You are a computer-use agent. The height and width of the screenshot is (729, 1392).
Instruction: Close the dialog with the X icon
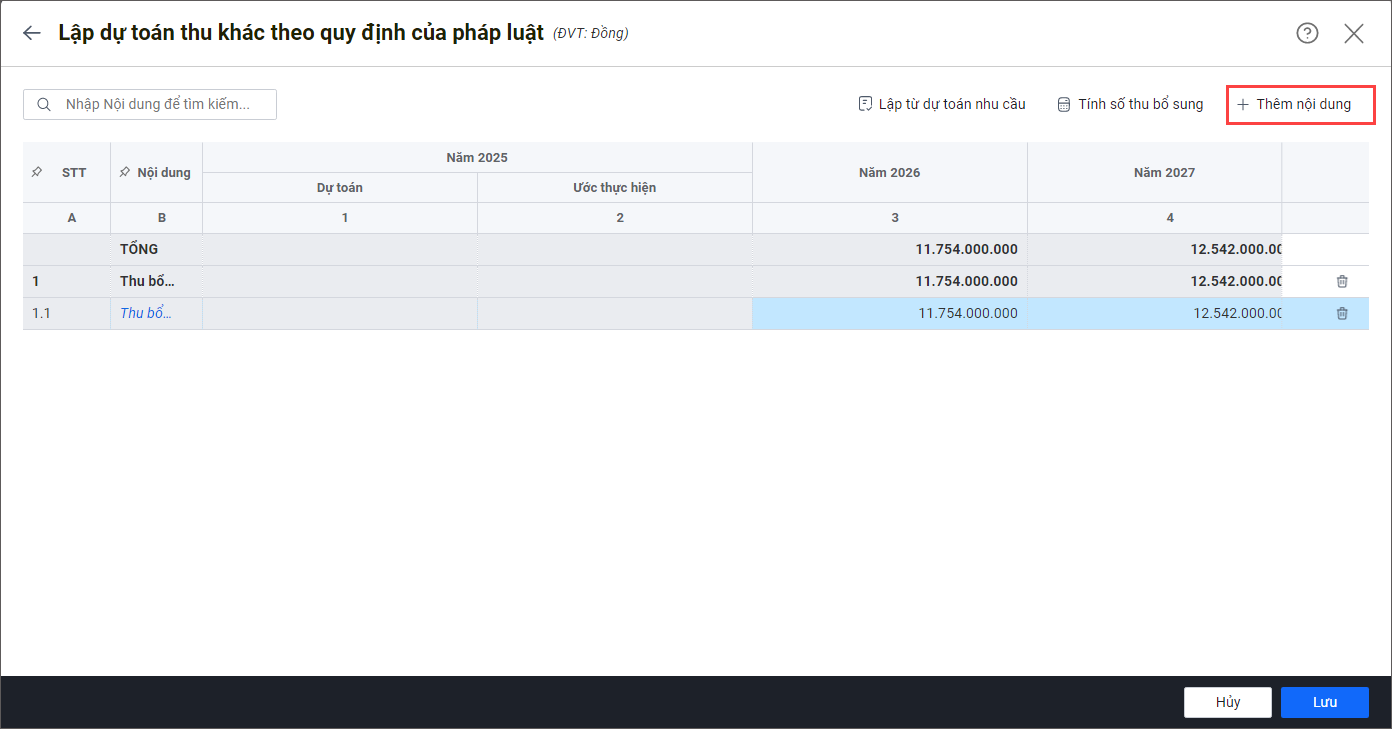coord(1353,33)
